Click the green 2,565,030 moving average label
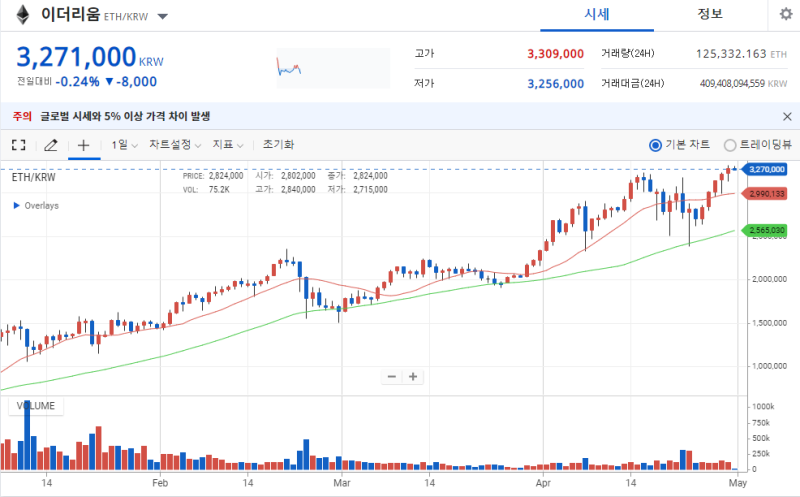Image resolution: width=800 pixels, height=497 pixels. pyautogui.click(x=764, y=230)
